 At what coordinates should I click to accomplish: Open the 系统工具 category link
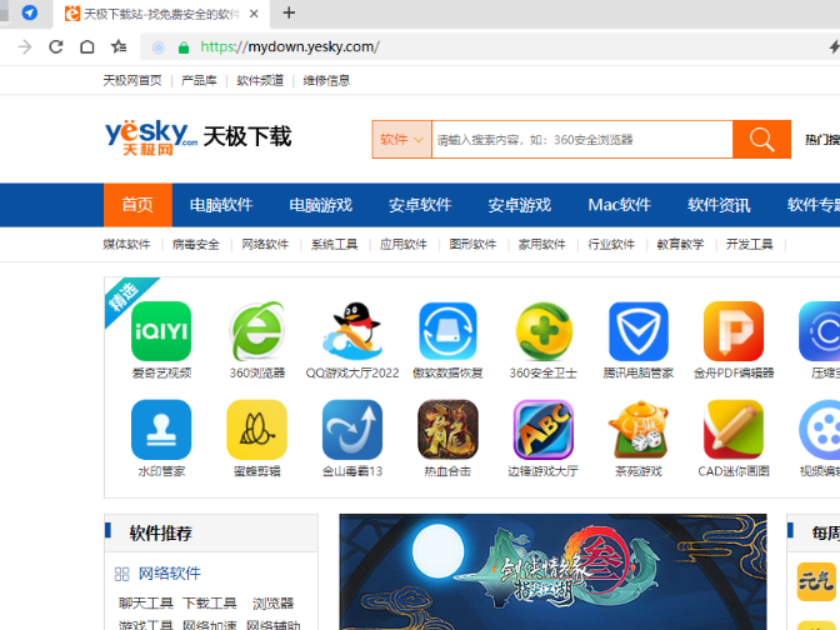[x=334, y=244]
